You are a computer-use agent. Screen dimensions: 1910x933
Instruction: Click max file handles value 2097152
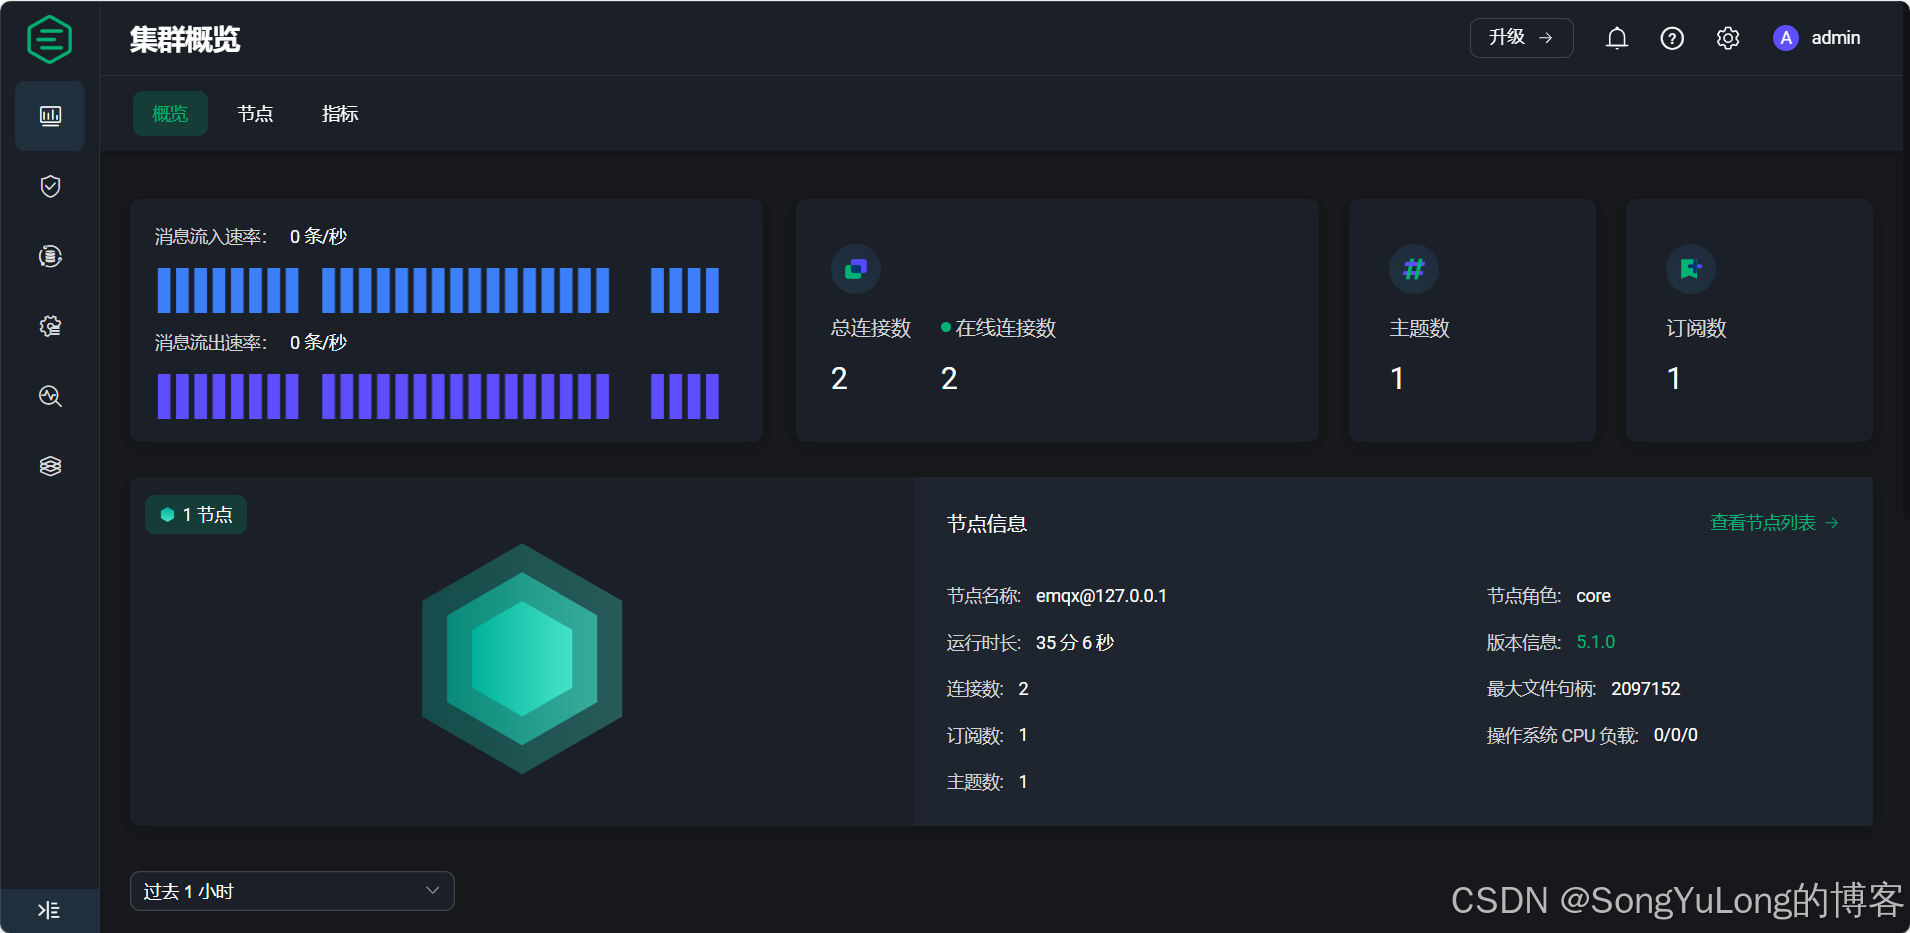click(x=1646, y=689)
